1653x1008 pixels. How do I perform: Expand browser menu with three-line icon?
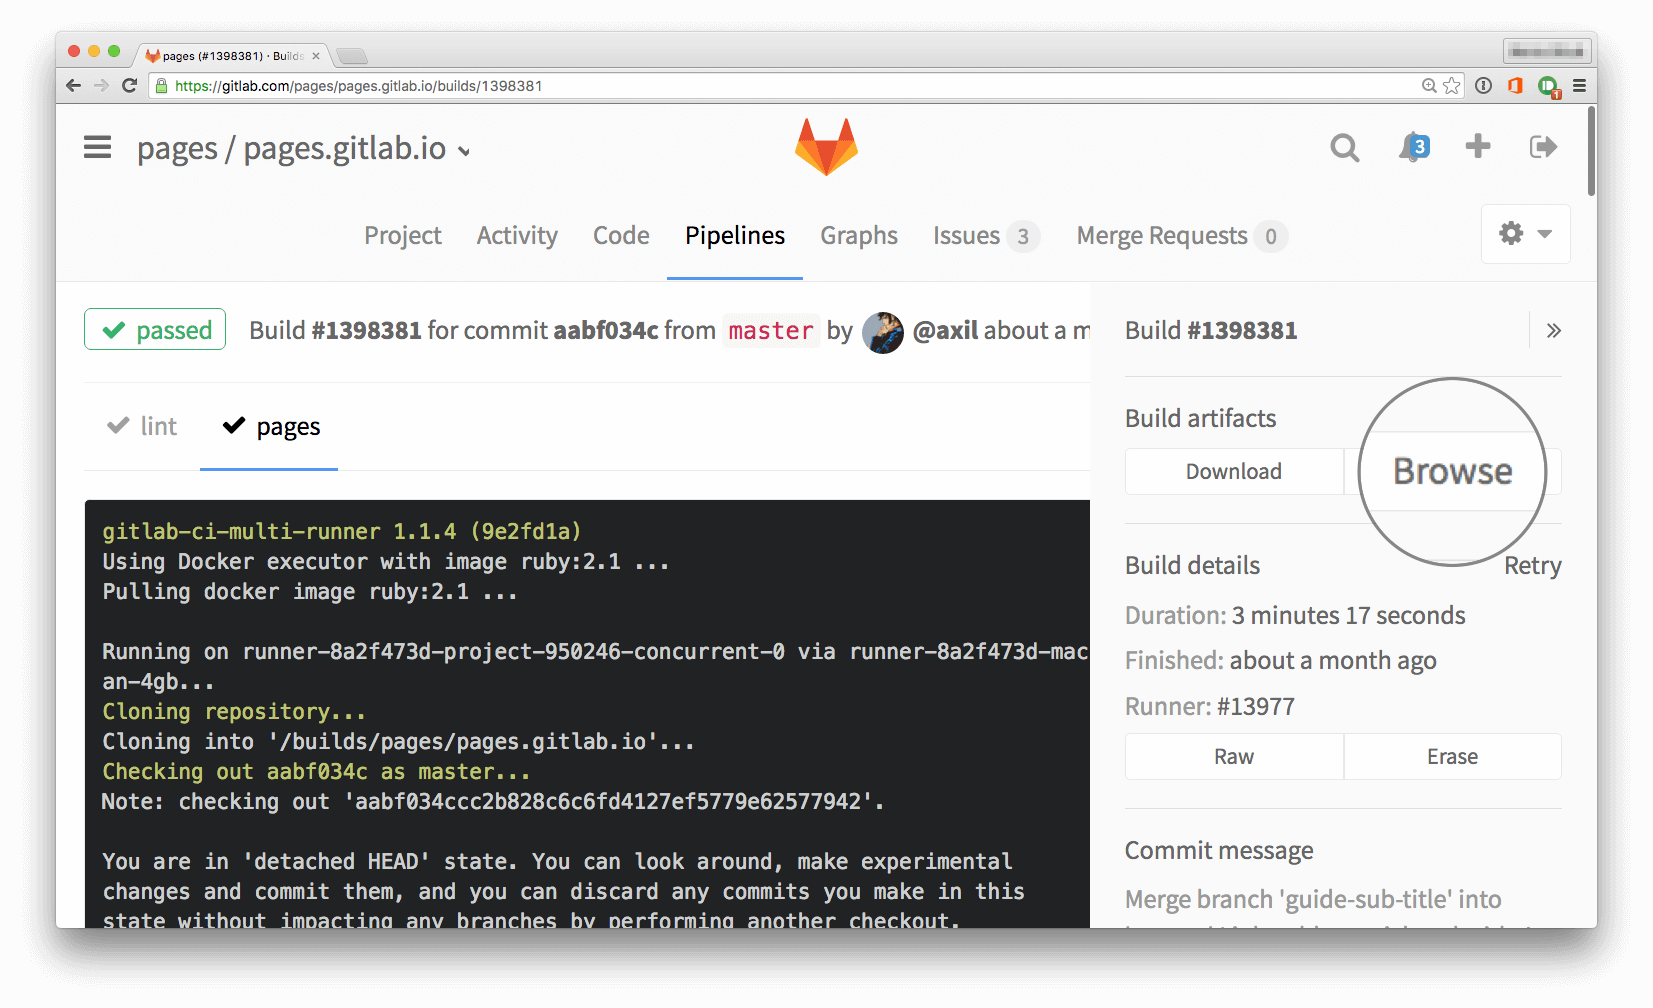tap(1580, 86)
